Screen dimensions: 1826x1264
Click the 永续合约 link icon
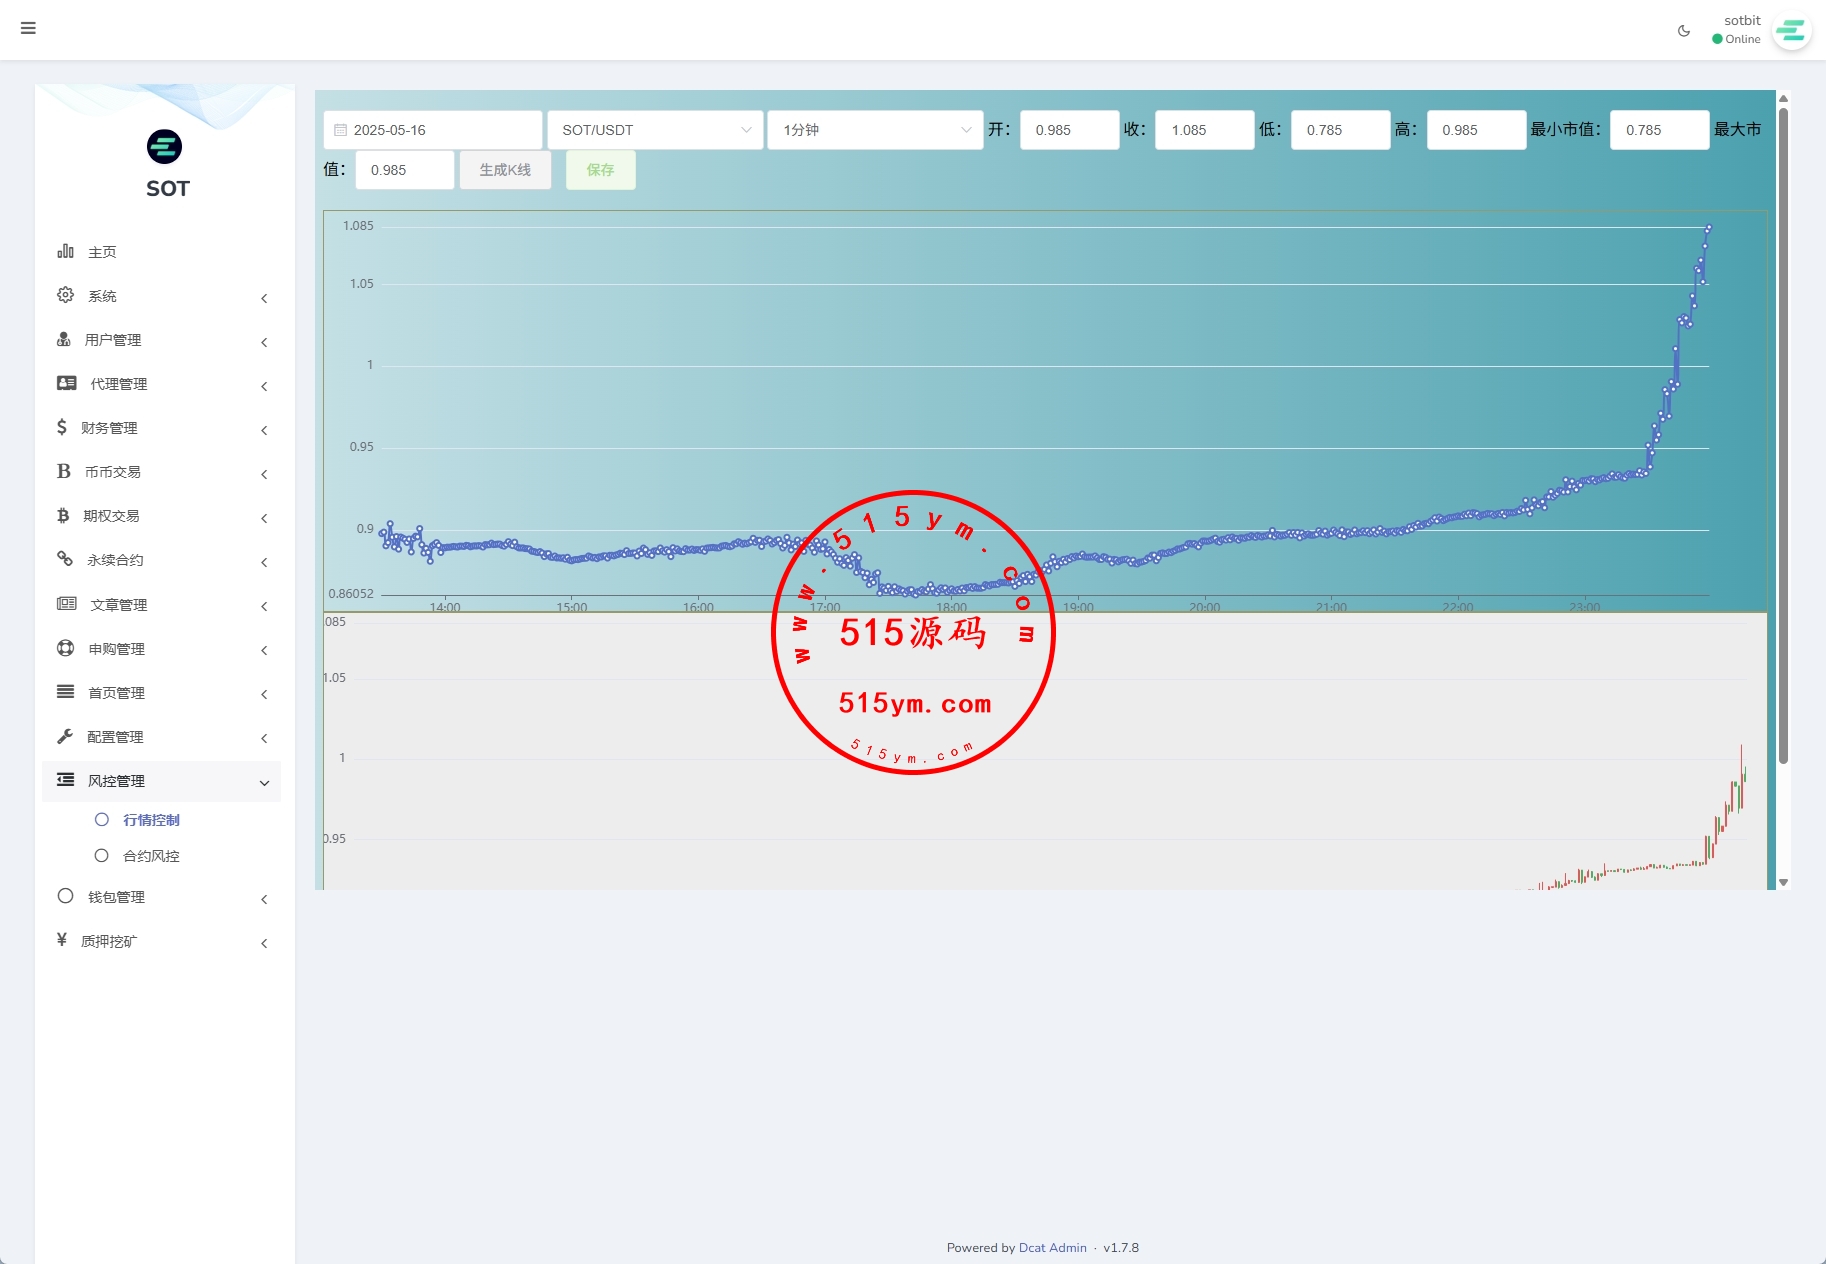(65, 559)
